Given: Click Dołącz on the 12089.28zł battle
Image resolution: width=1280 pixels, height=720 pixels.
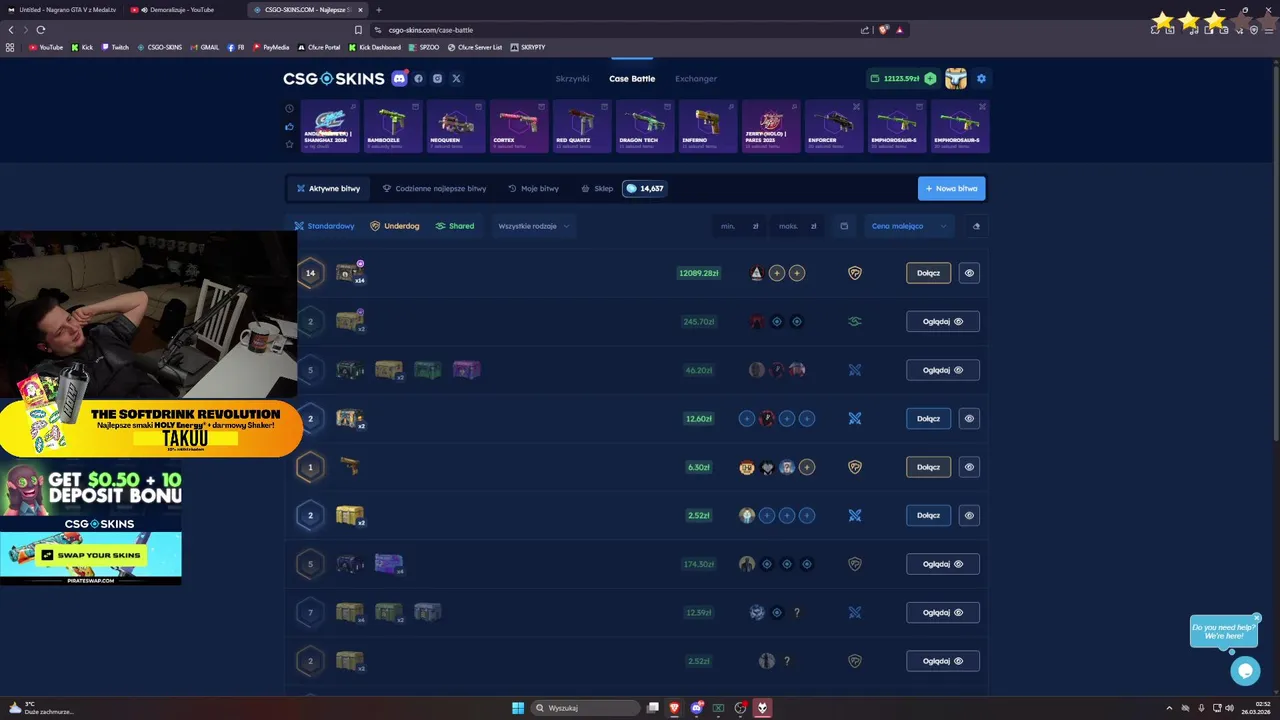Looking at the screenshot, I should (x=928, y=273).
